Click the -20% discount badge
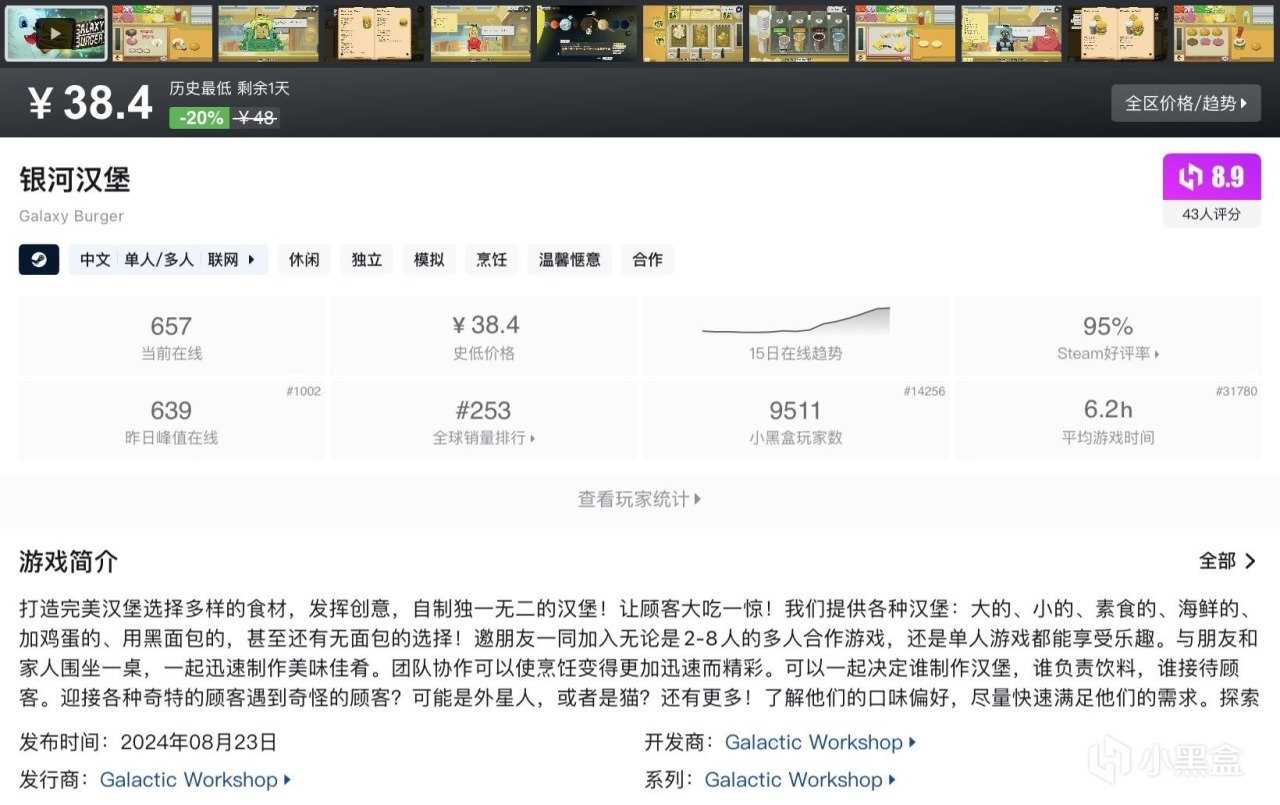The image size is (1280, 805). [199, 118]
